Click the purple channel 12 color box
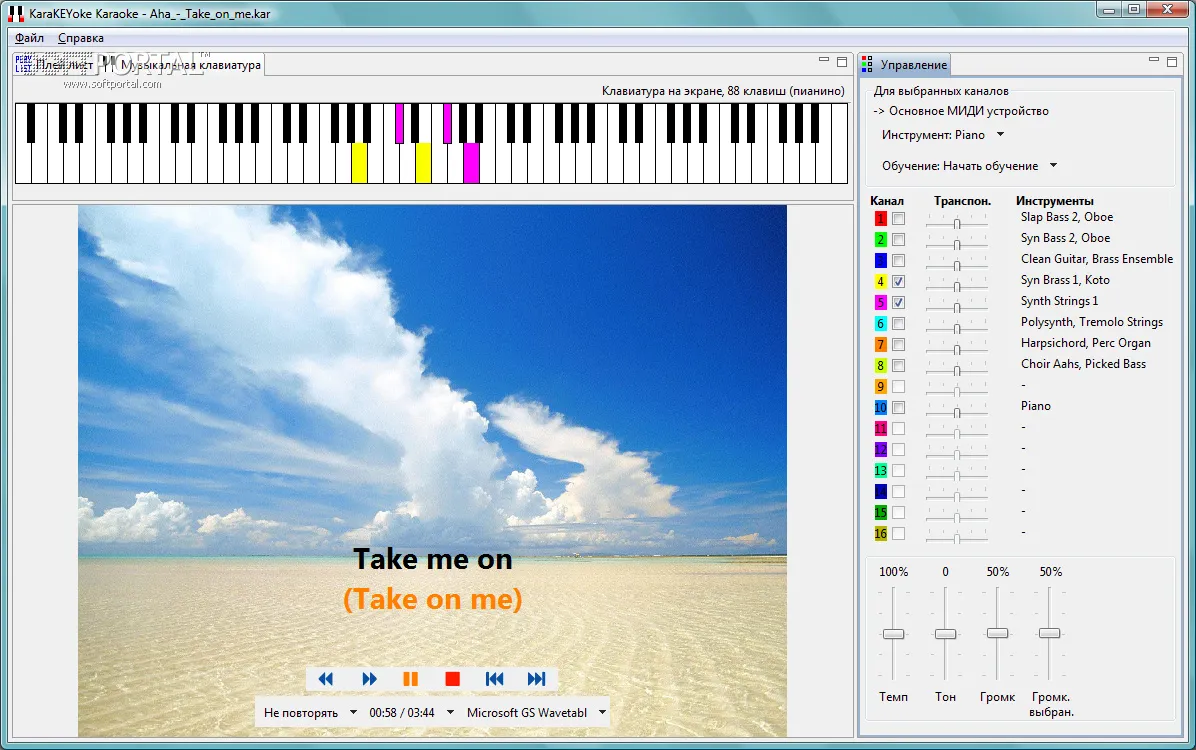 [880, 449]
